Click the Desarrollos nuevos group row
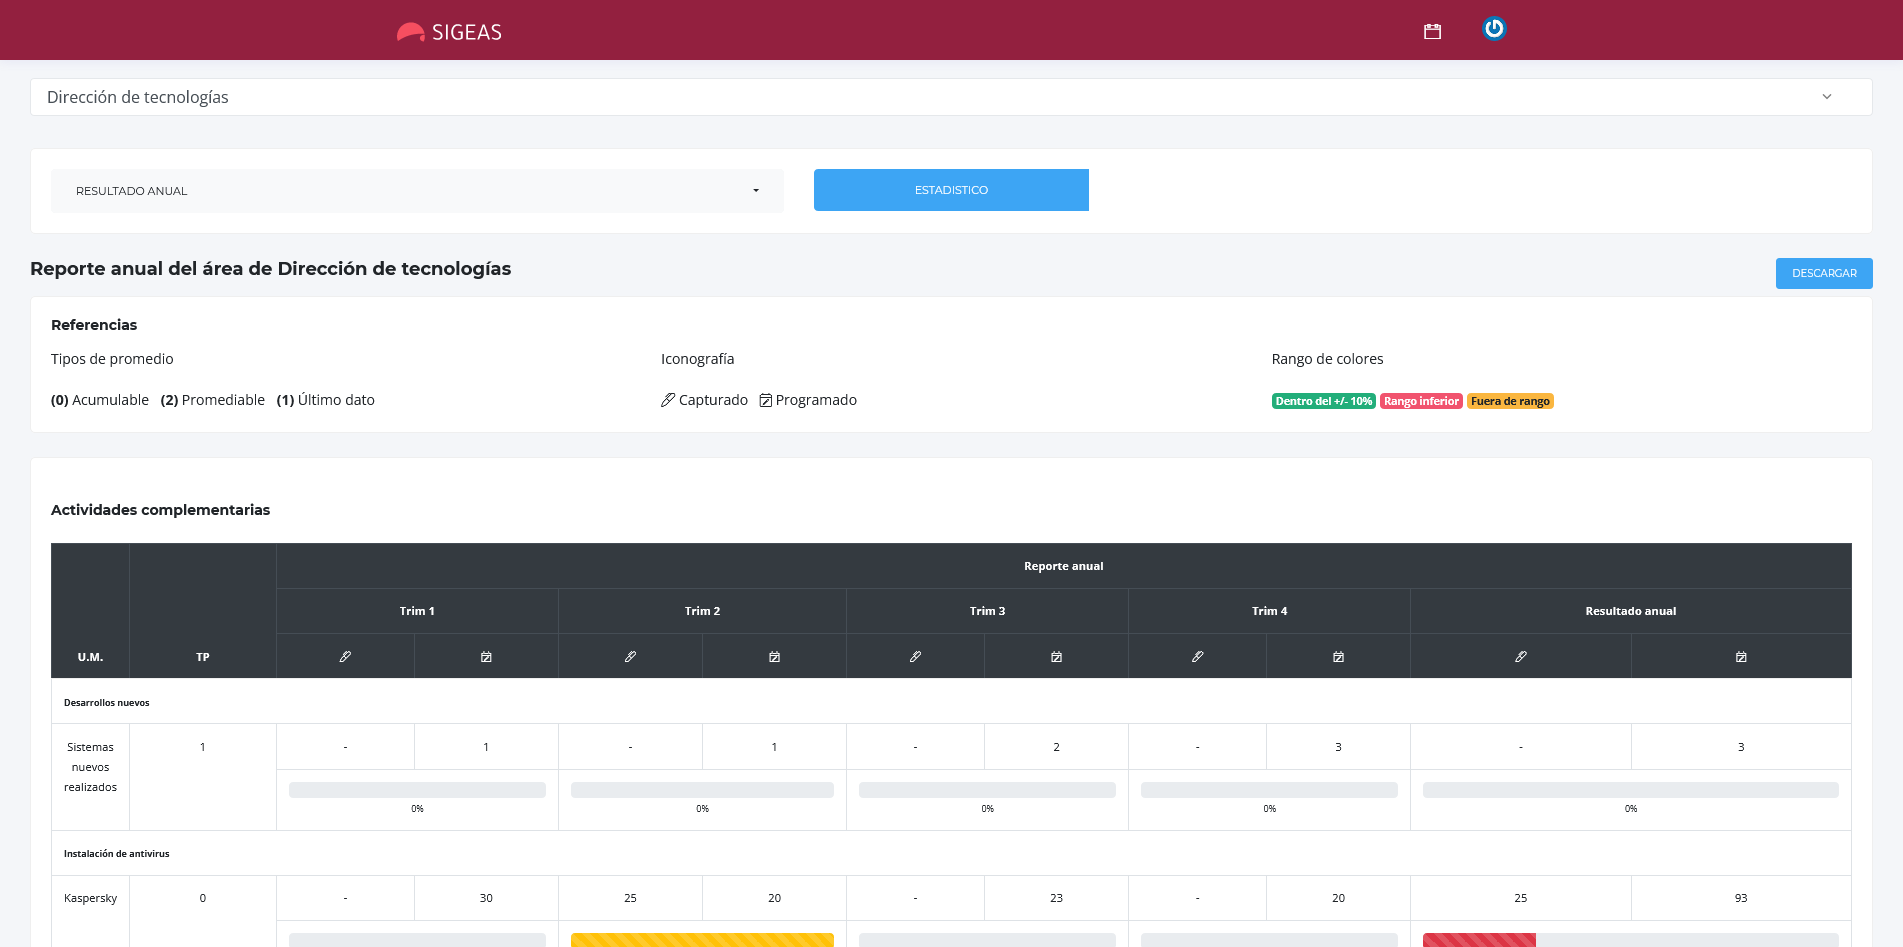Image resolution: width=1903 pixels, height=947 pixels. (951, 702)
